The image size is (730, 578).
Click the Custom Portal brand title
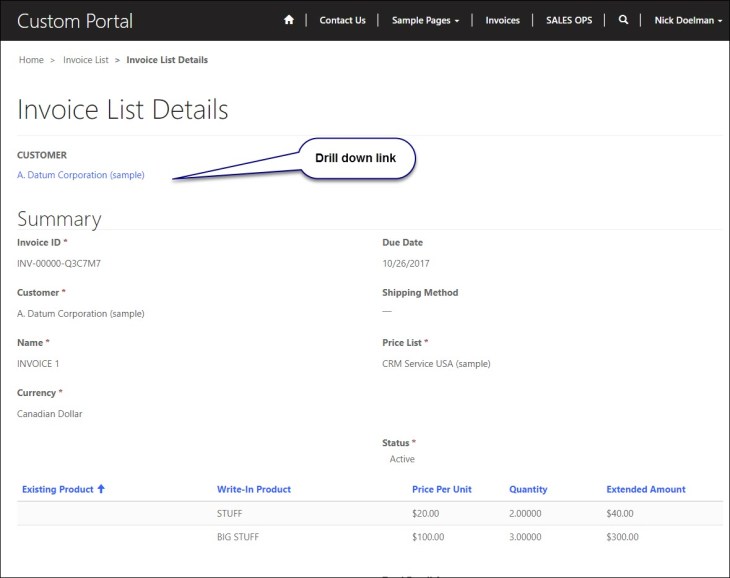pos(75,21)
